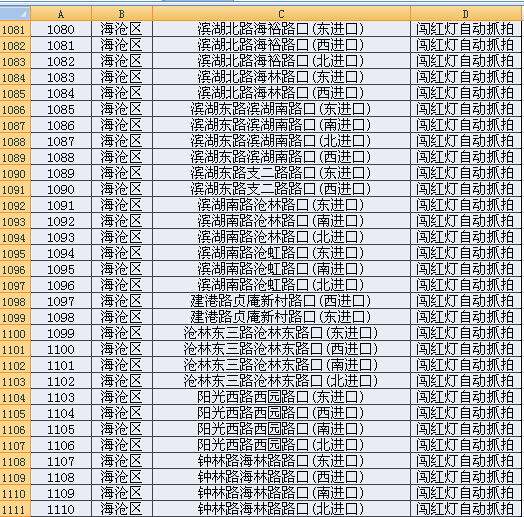524x517 pixels.
Task: Click cell 滨湖东路滨湖南路口(南进口)
Action: click(281, 125)
